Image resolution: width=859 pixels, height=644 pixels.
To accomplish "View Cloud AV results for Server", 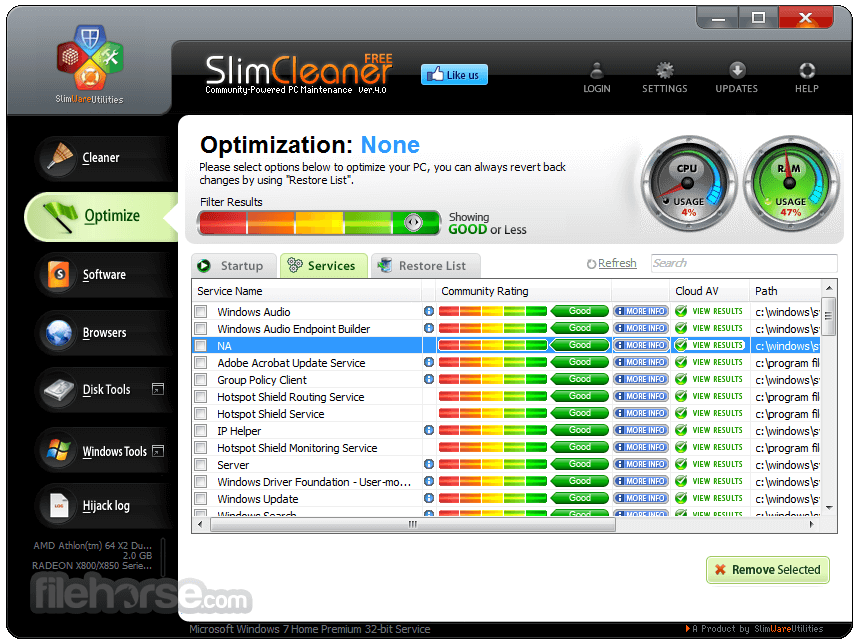I will [717, 464].
